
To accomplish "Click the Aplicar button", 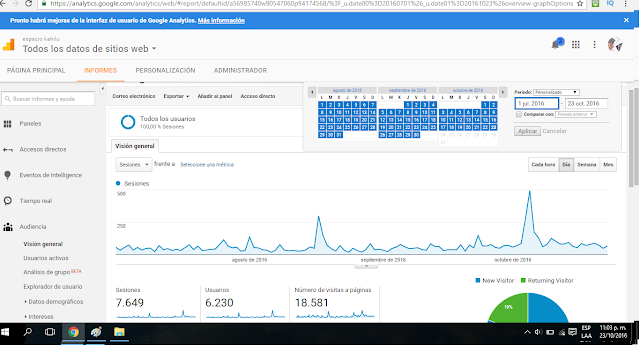I will 527,131.
